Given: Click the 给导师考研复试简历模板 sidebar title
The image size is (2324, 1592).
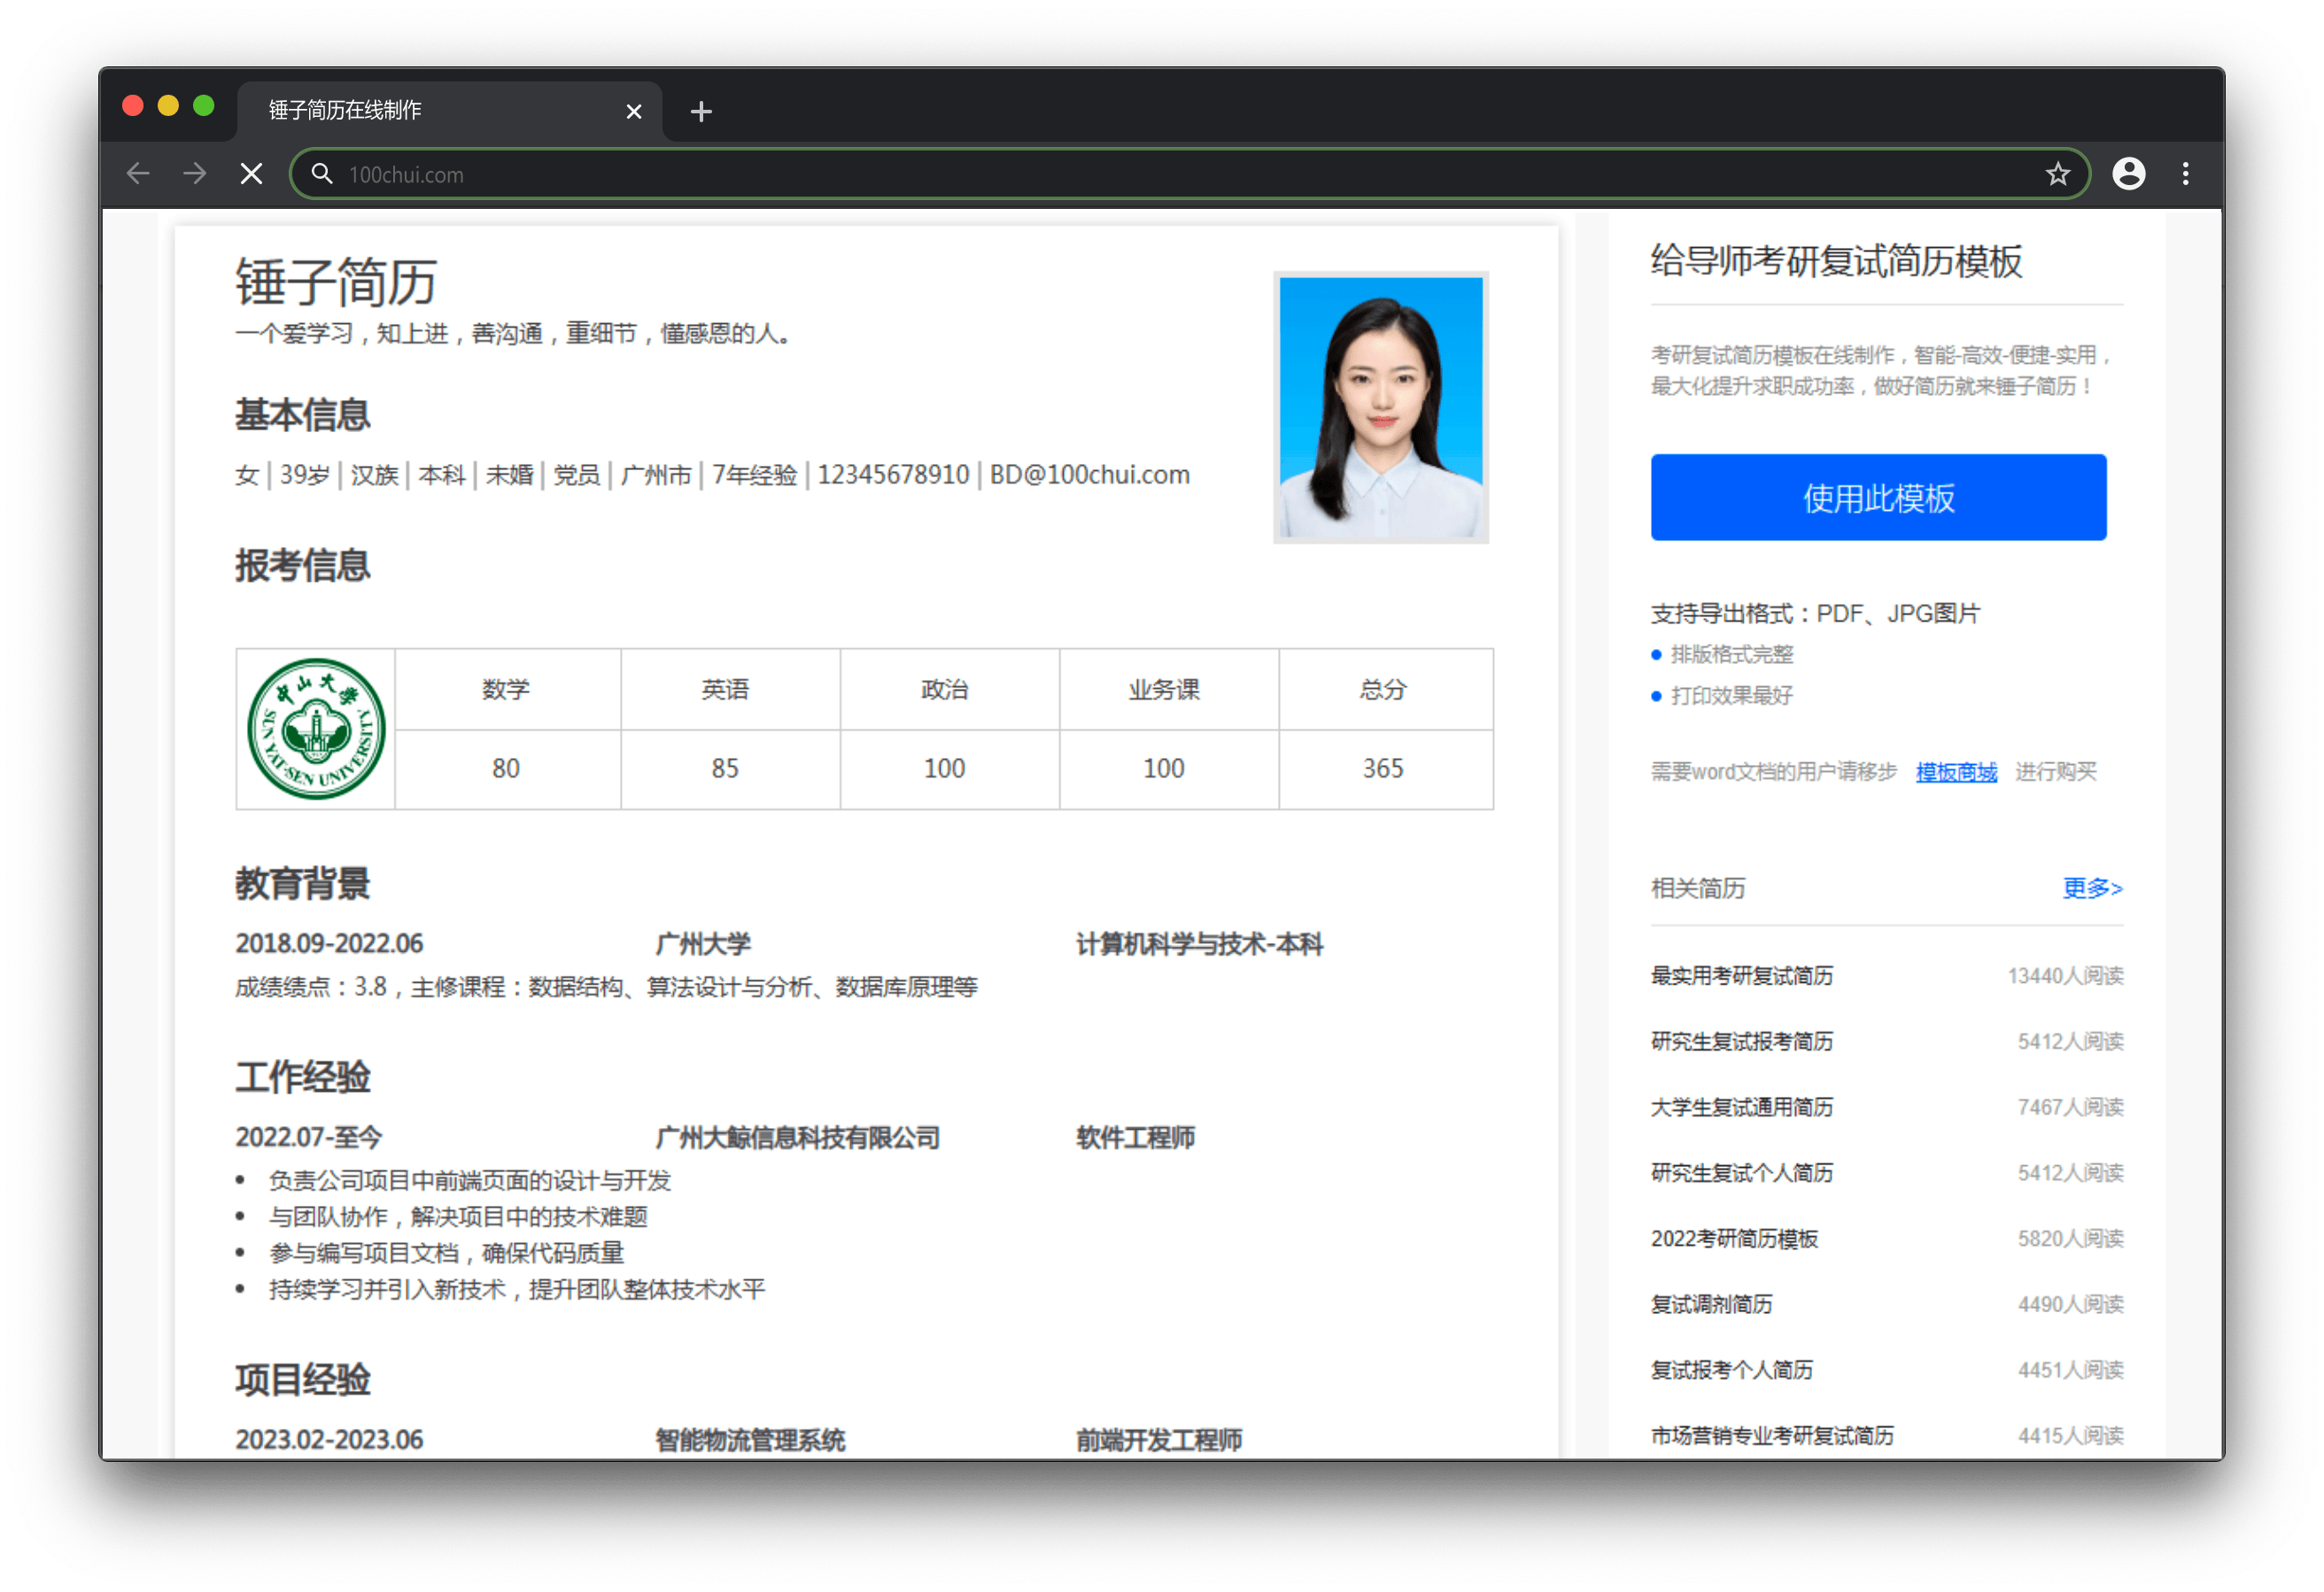Looking at the screenshot, I should click(x=1836, y=261).
